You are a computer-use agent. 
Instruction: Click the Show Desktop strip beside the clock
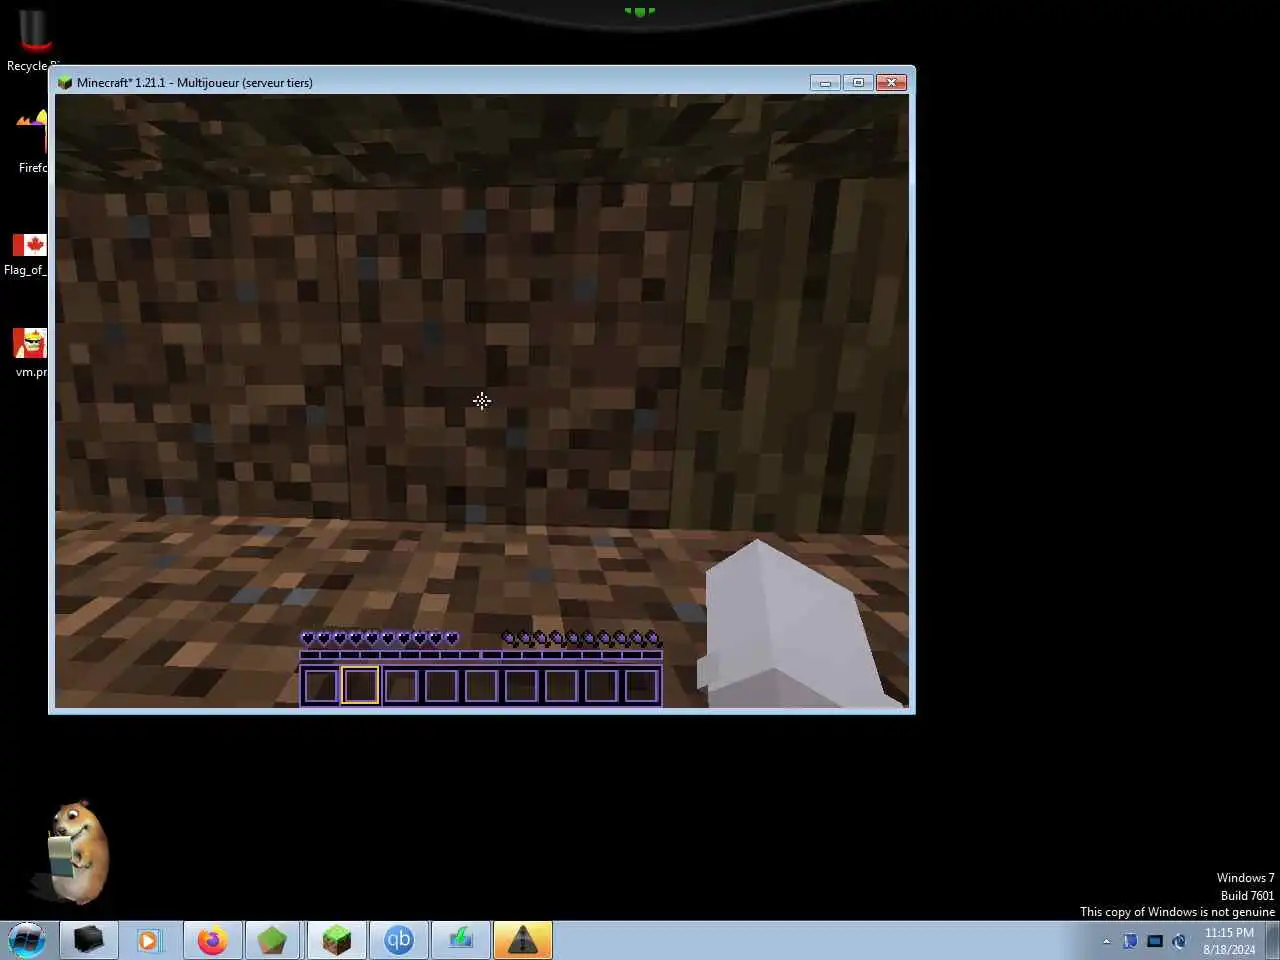click(x=1273, y=940)
